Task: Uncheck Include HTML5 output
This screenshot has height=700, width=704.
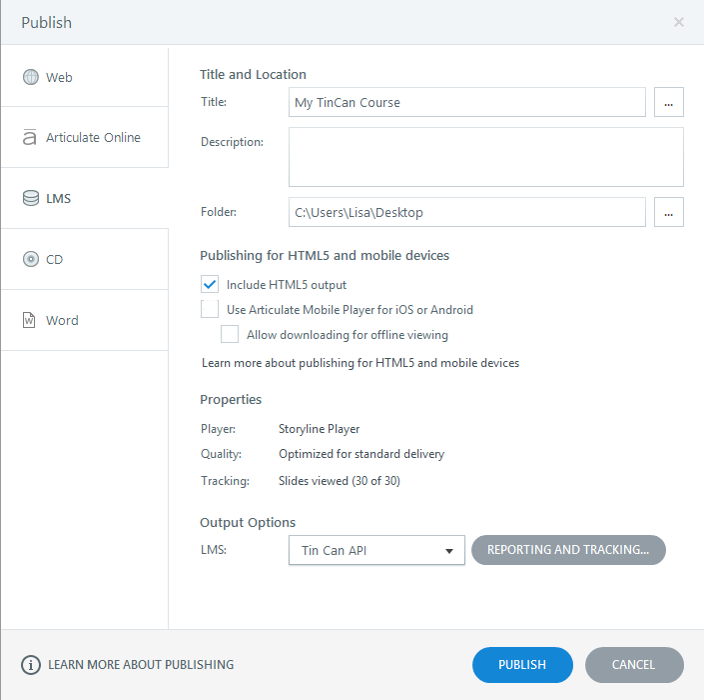Action: [x=210, y=285]
